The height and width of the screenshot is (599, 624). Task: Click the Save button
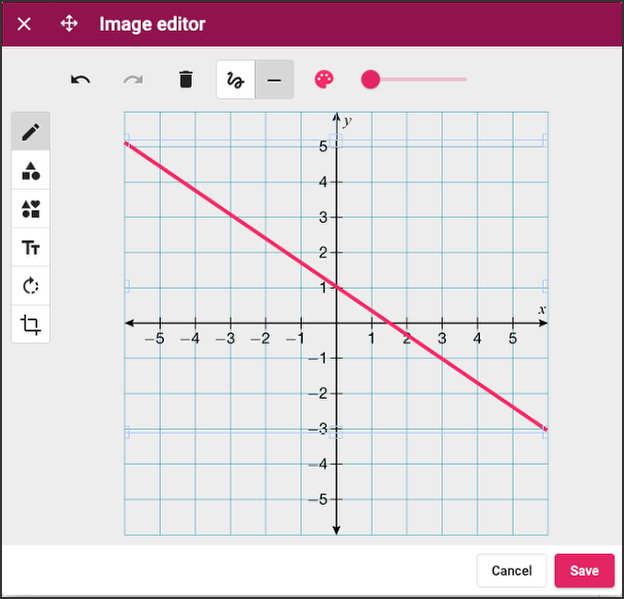(585, 570)
